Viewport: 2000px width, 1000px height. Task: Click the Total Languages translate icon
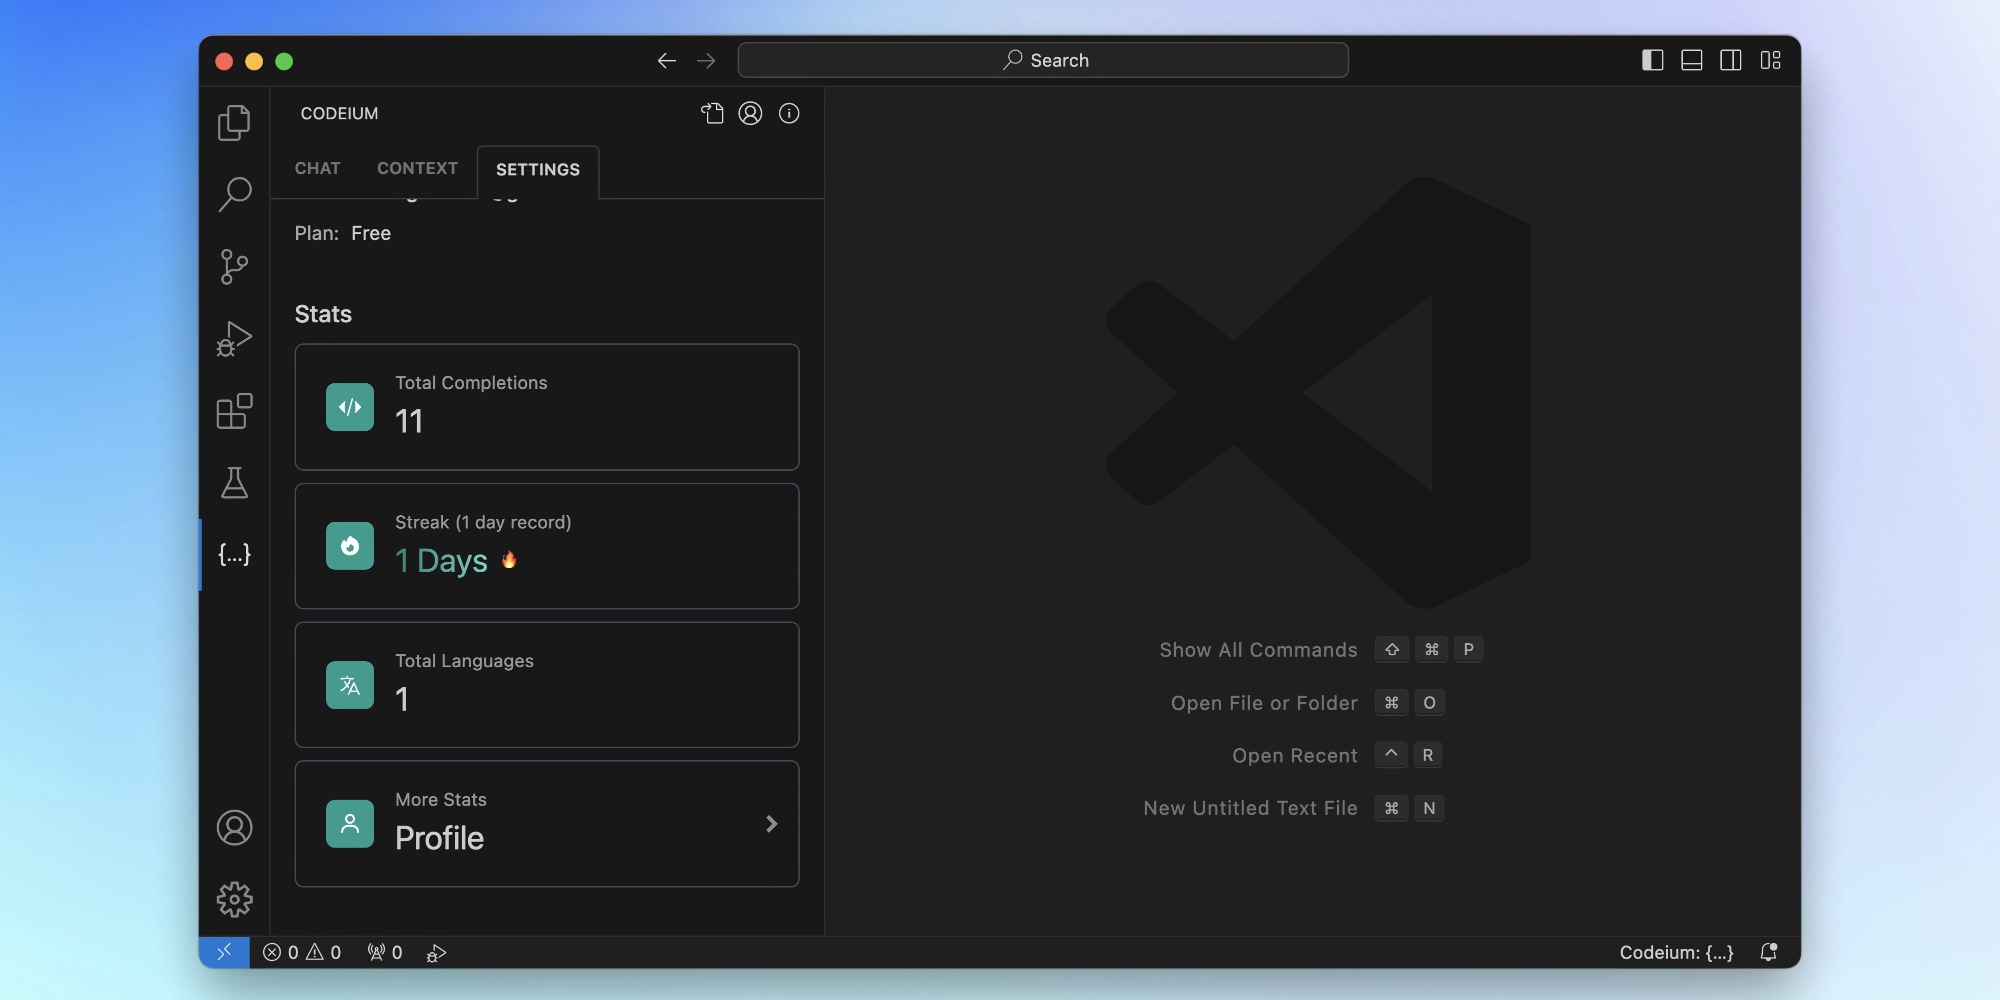tap(350, 685)
